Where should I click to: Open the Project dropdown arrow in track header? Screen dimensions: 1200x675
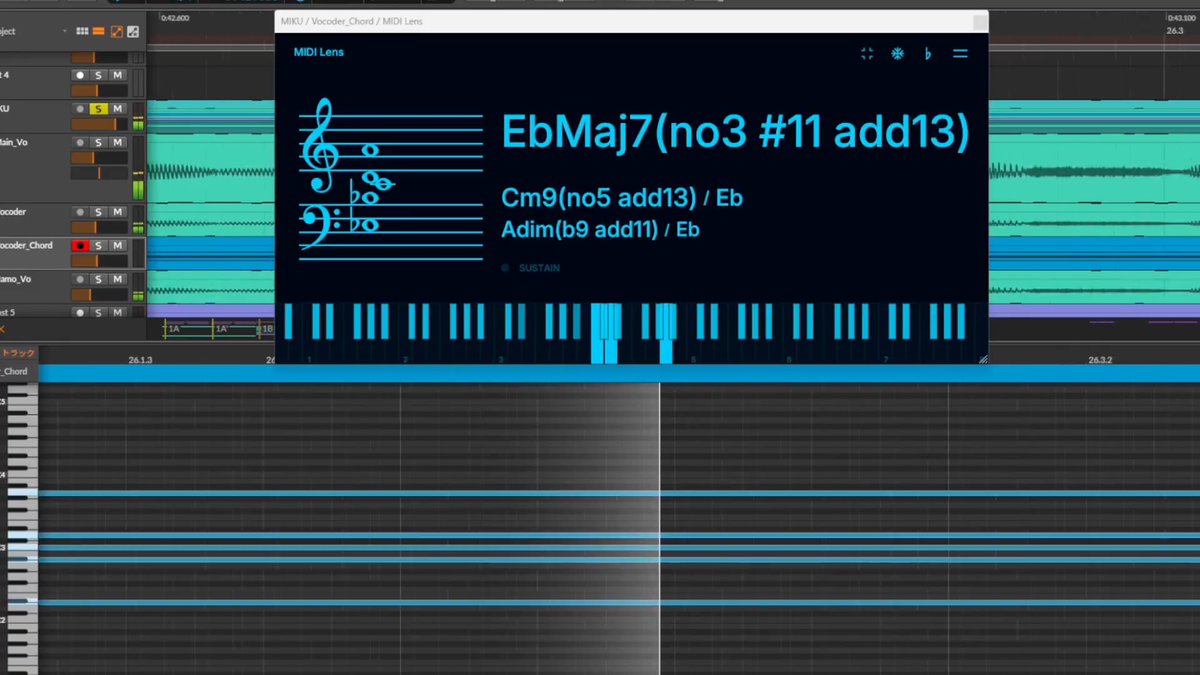(x=65, y=32)
